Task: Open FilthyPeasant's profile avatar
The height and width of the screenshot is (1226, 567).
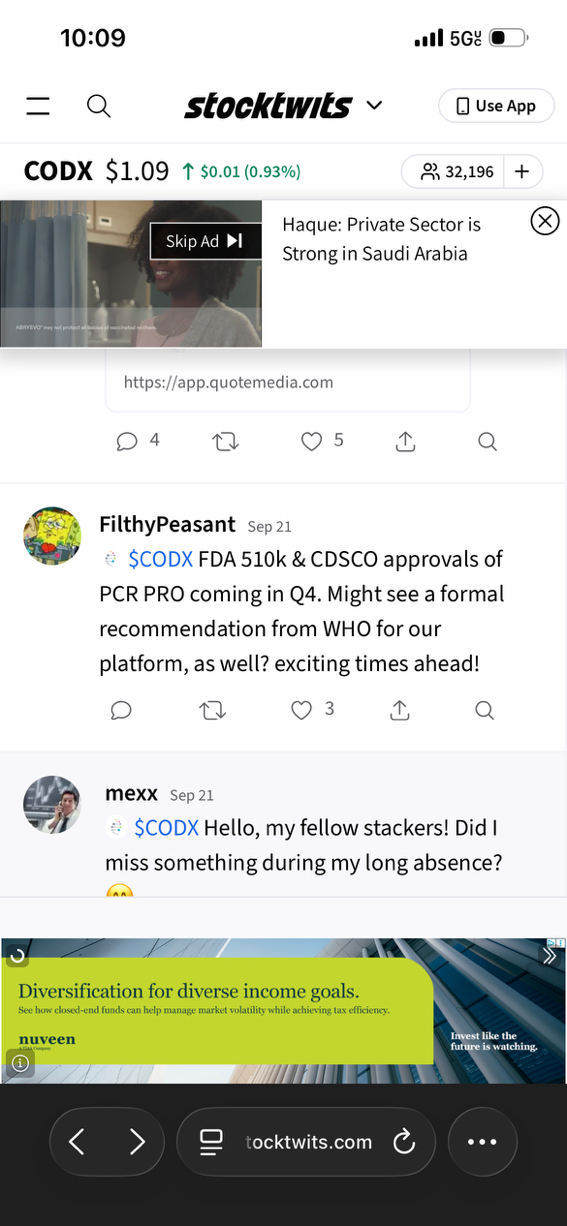Action: [x=52, y=536]
